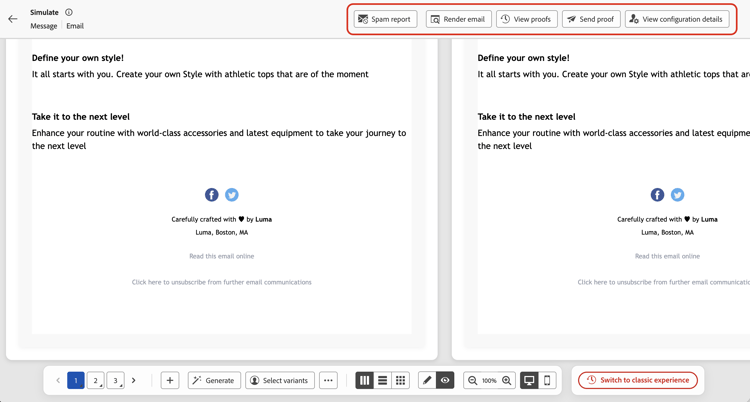Click the unsubscribe link in the left email preview

point(222,282)
